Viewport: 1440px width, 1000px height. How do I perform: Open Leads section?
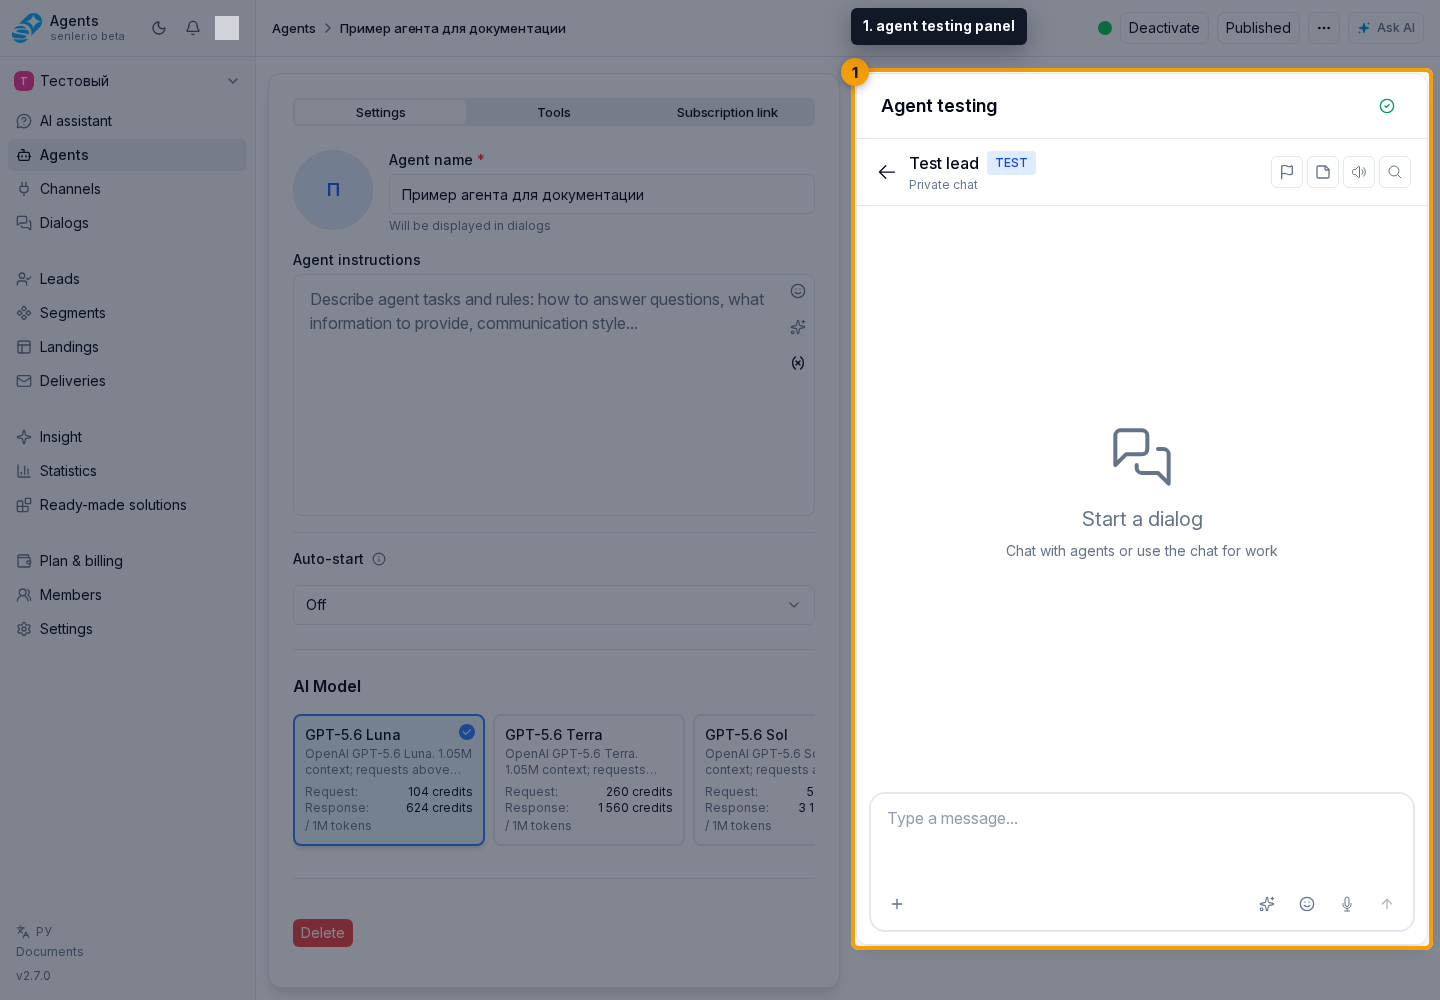pyautogui.click(x=127, y=279)
